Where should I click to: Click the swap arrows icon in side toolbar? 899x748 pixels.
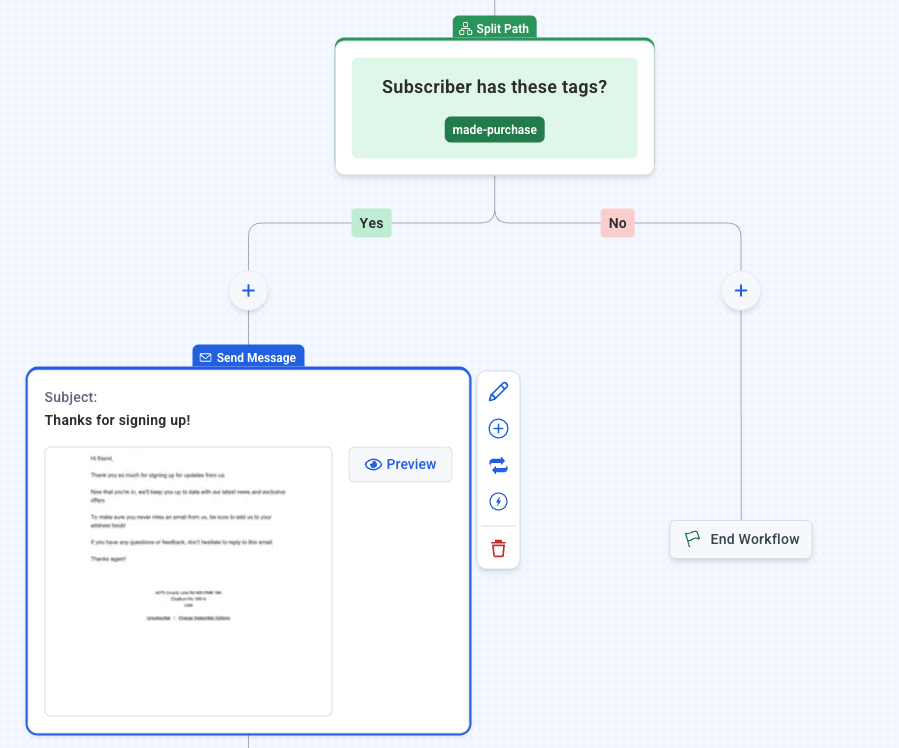498,465
